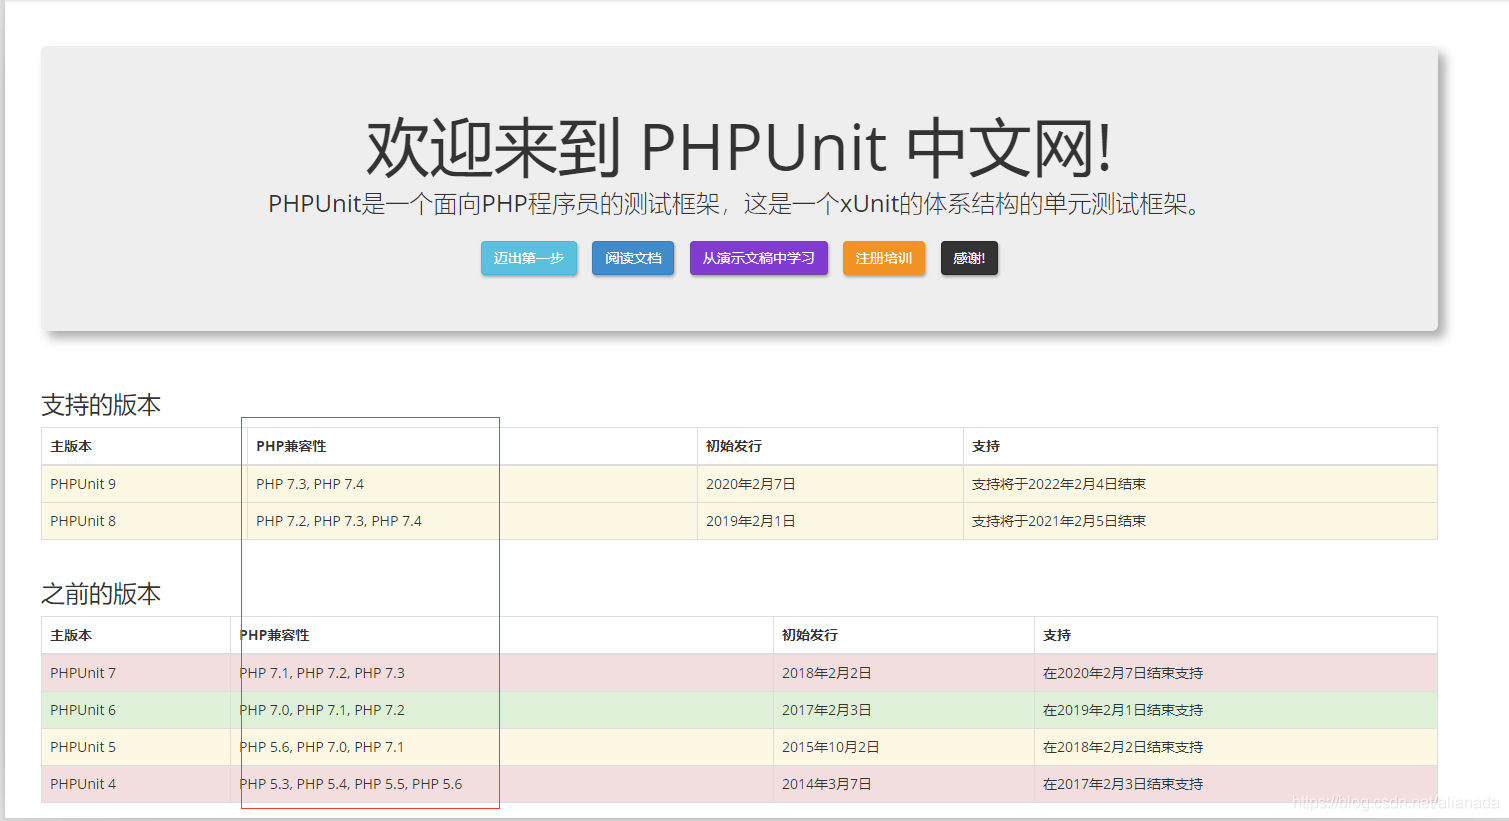Click the CSDN blog watermark link
Viewport: 1509px width, 821px height.
click(x=1400, y=801)
